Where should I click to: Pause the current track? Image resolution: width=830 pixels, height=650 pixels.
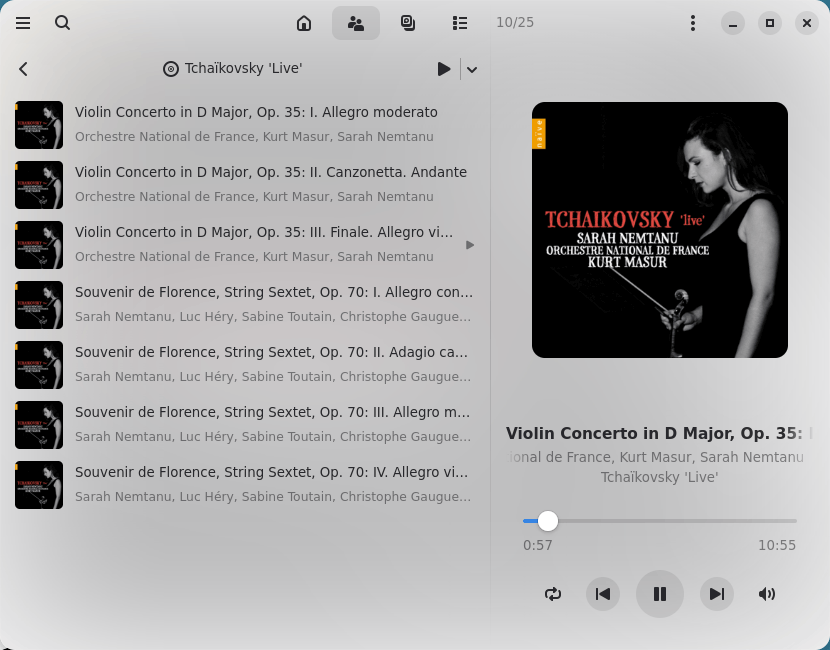[660, 594]
